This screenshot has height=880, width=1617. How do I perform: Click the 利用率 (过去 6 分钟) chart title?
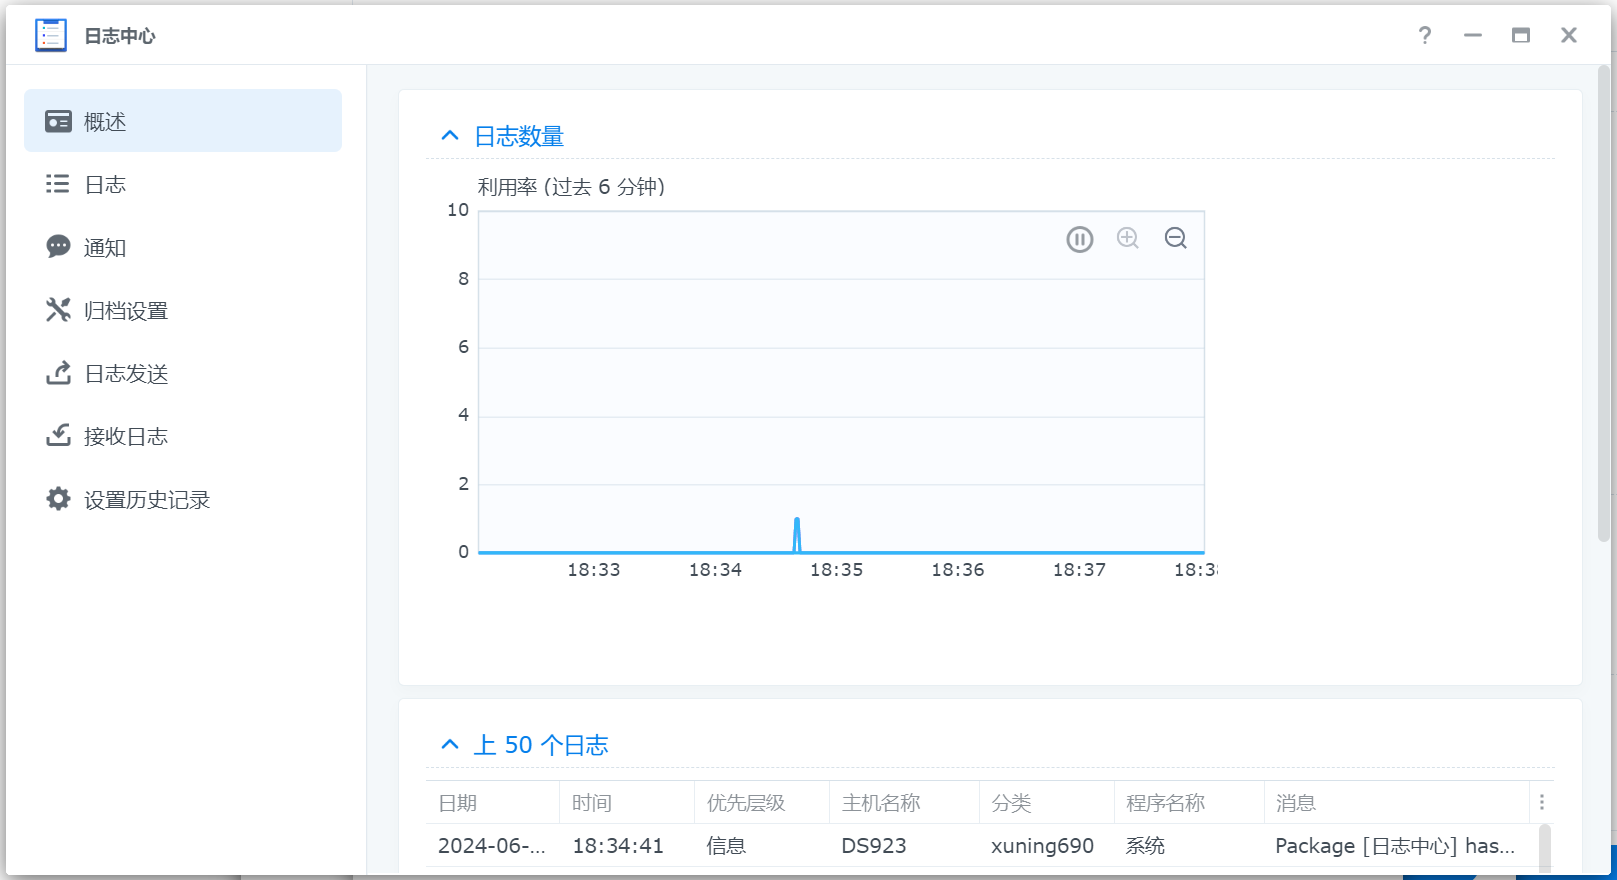[x=571, y=187]
